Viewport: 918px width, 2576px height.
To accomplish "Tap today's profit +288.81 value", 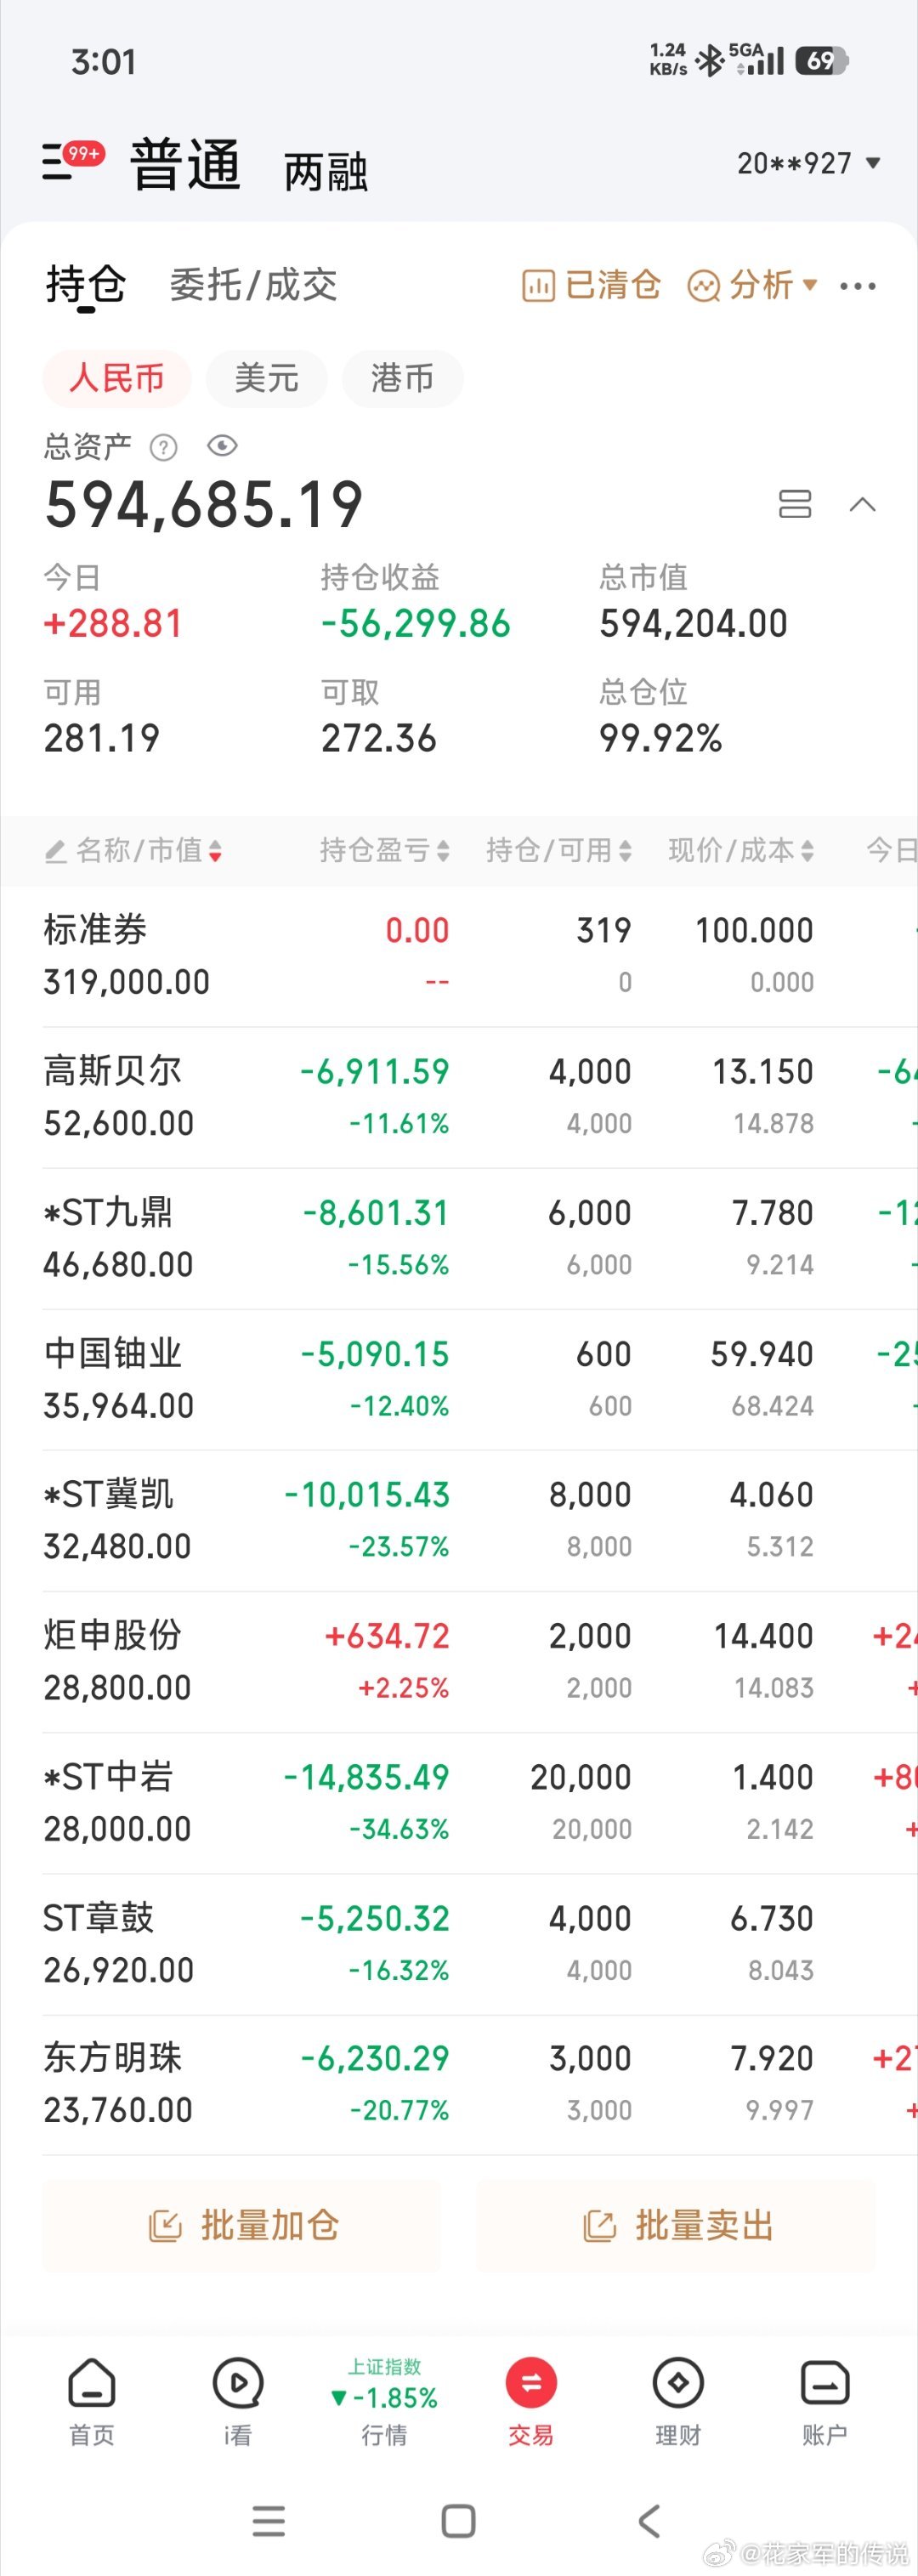I will pyautogui.click(x=113, y=624).
